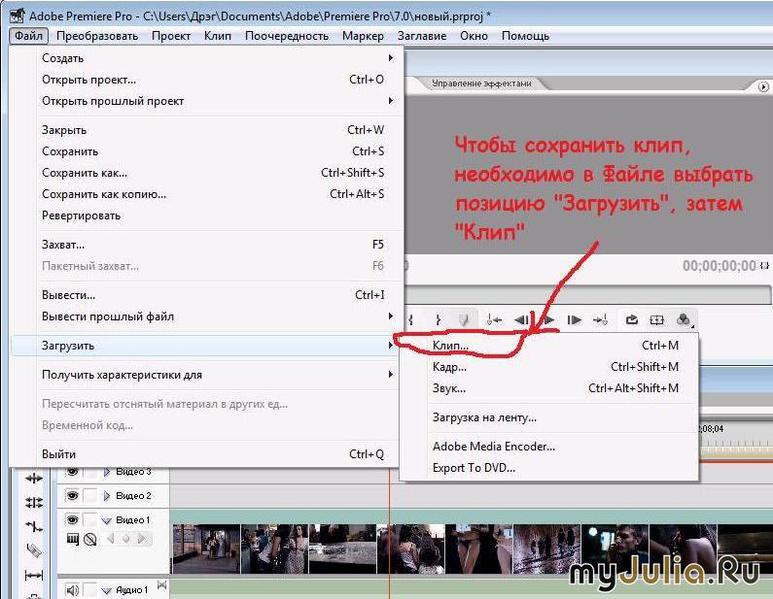Click the Safe Margins icon
The image size is (773, 599).
click(x=657, y=320)
